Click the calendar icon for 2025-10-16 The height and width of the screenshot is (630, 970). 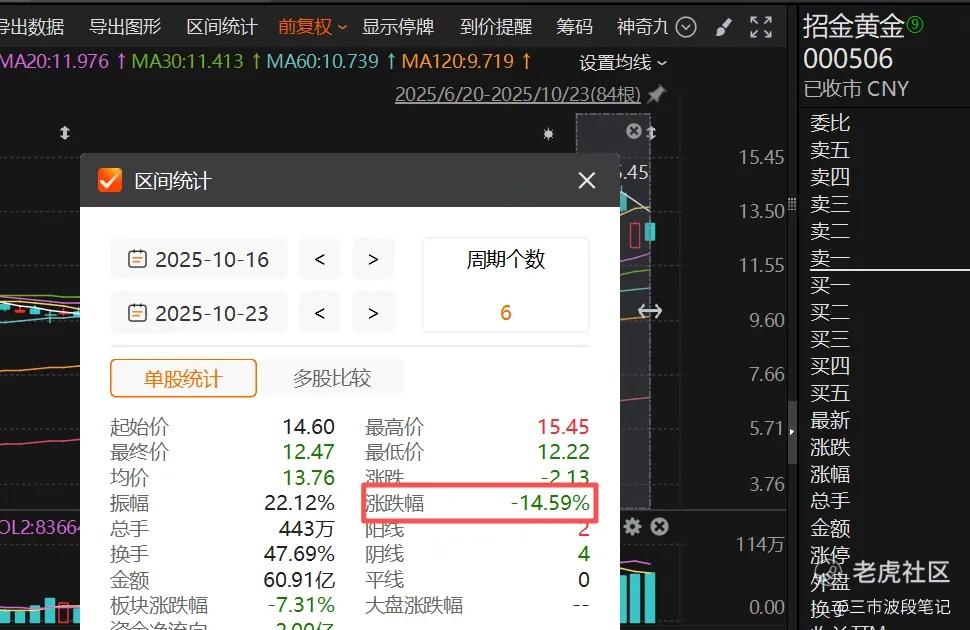tap(137, 259)
